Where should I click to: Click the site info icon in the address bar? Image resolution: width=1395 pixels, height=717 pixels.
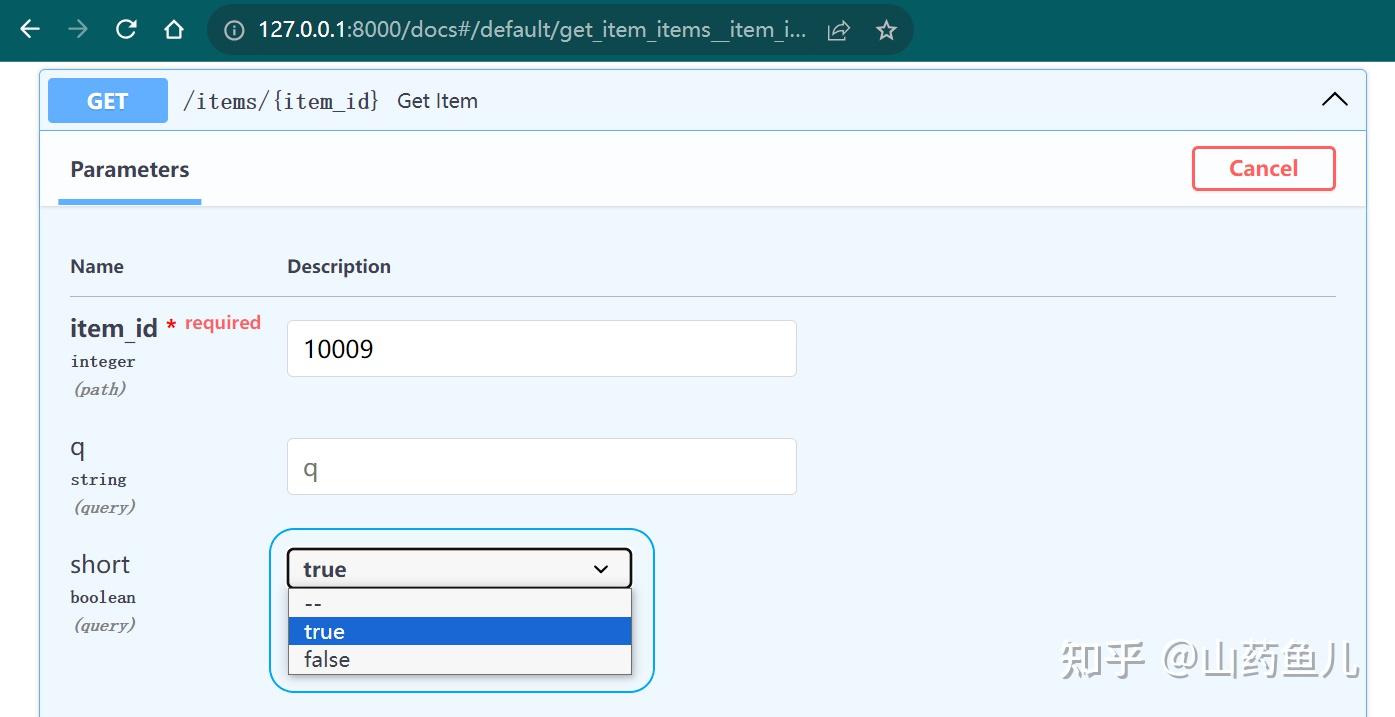(x=234, y=30)
